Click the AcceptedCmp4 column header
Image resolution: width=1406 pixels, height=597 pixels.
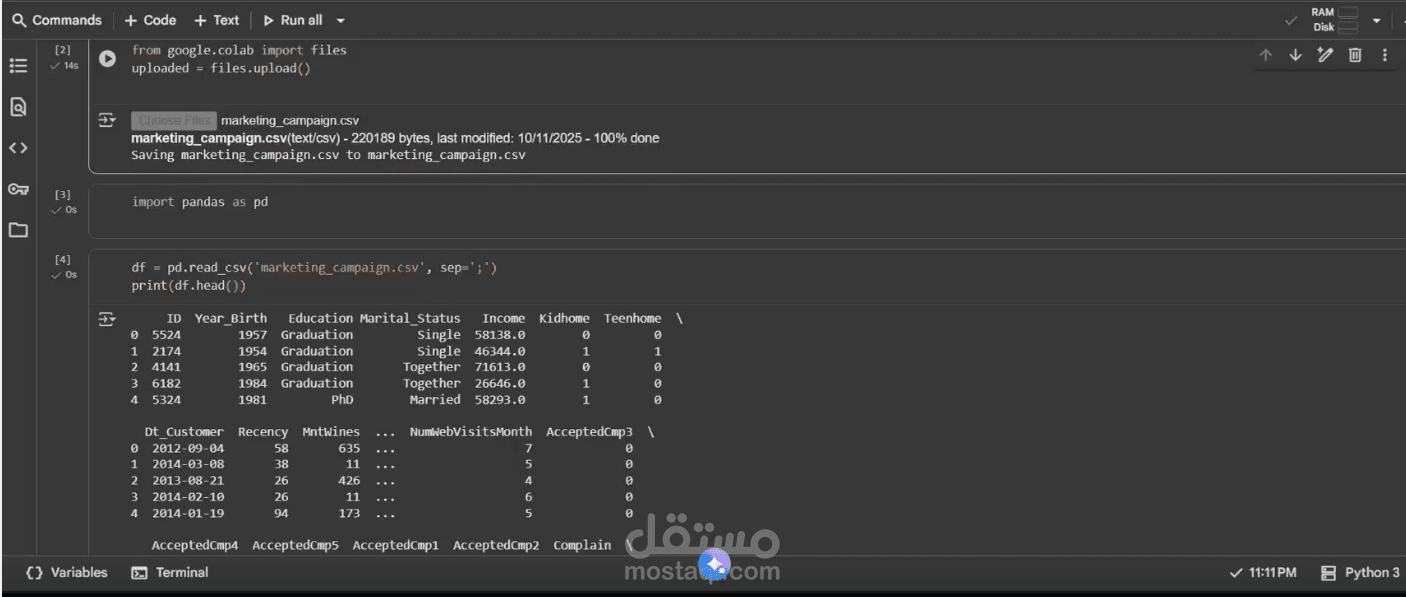195,545
